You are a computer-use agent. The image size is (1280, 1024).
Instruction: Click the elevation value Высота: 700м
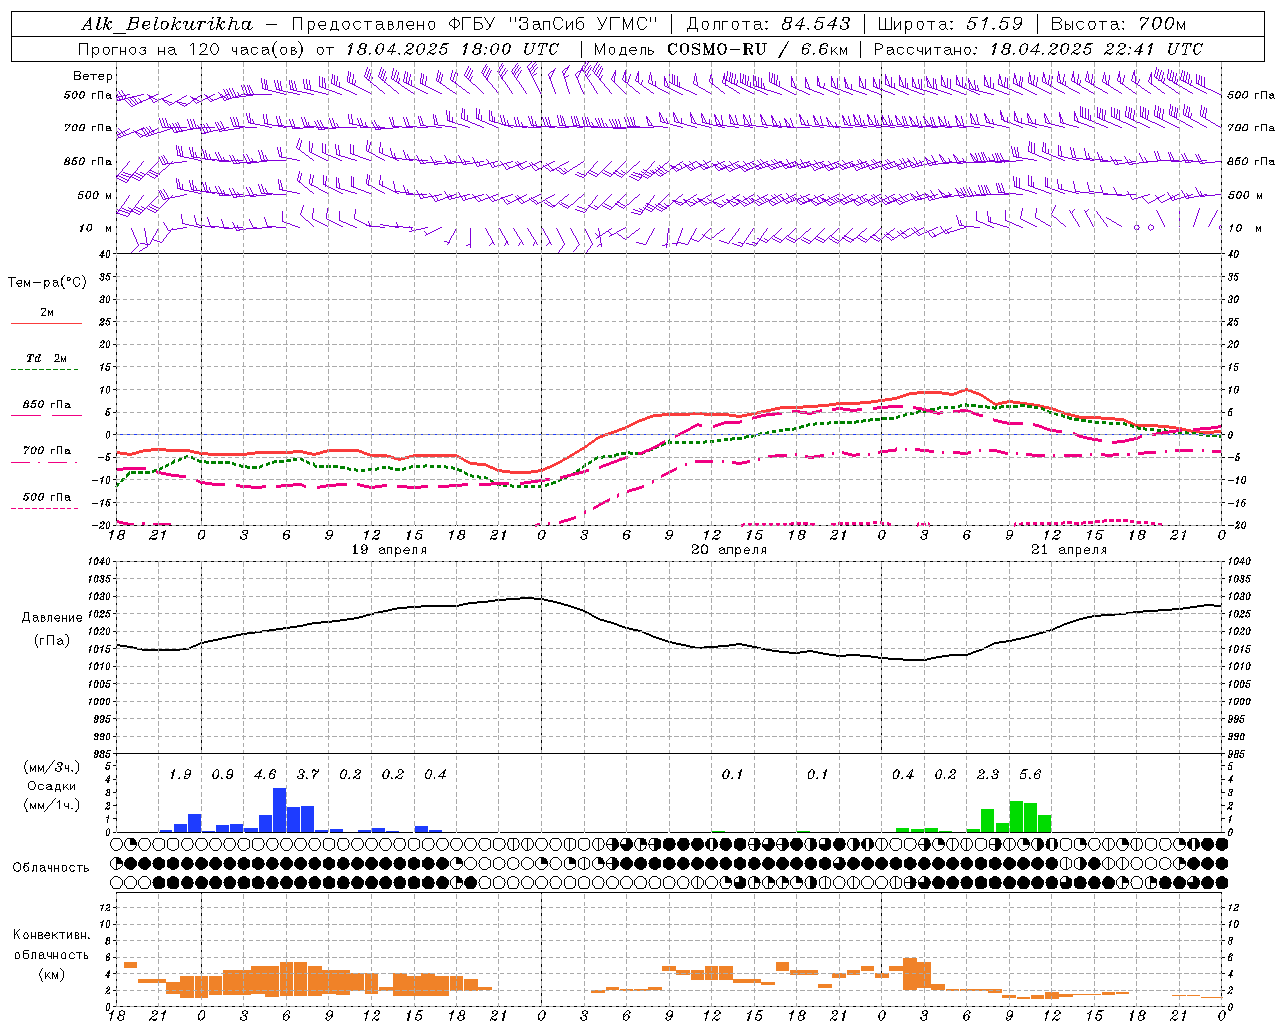pos(1118,23)
